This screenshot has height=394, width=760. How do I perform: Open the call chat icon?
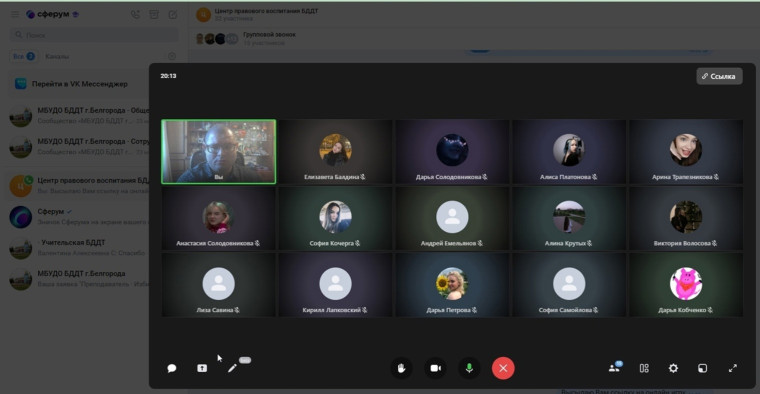(172, 368)
